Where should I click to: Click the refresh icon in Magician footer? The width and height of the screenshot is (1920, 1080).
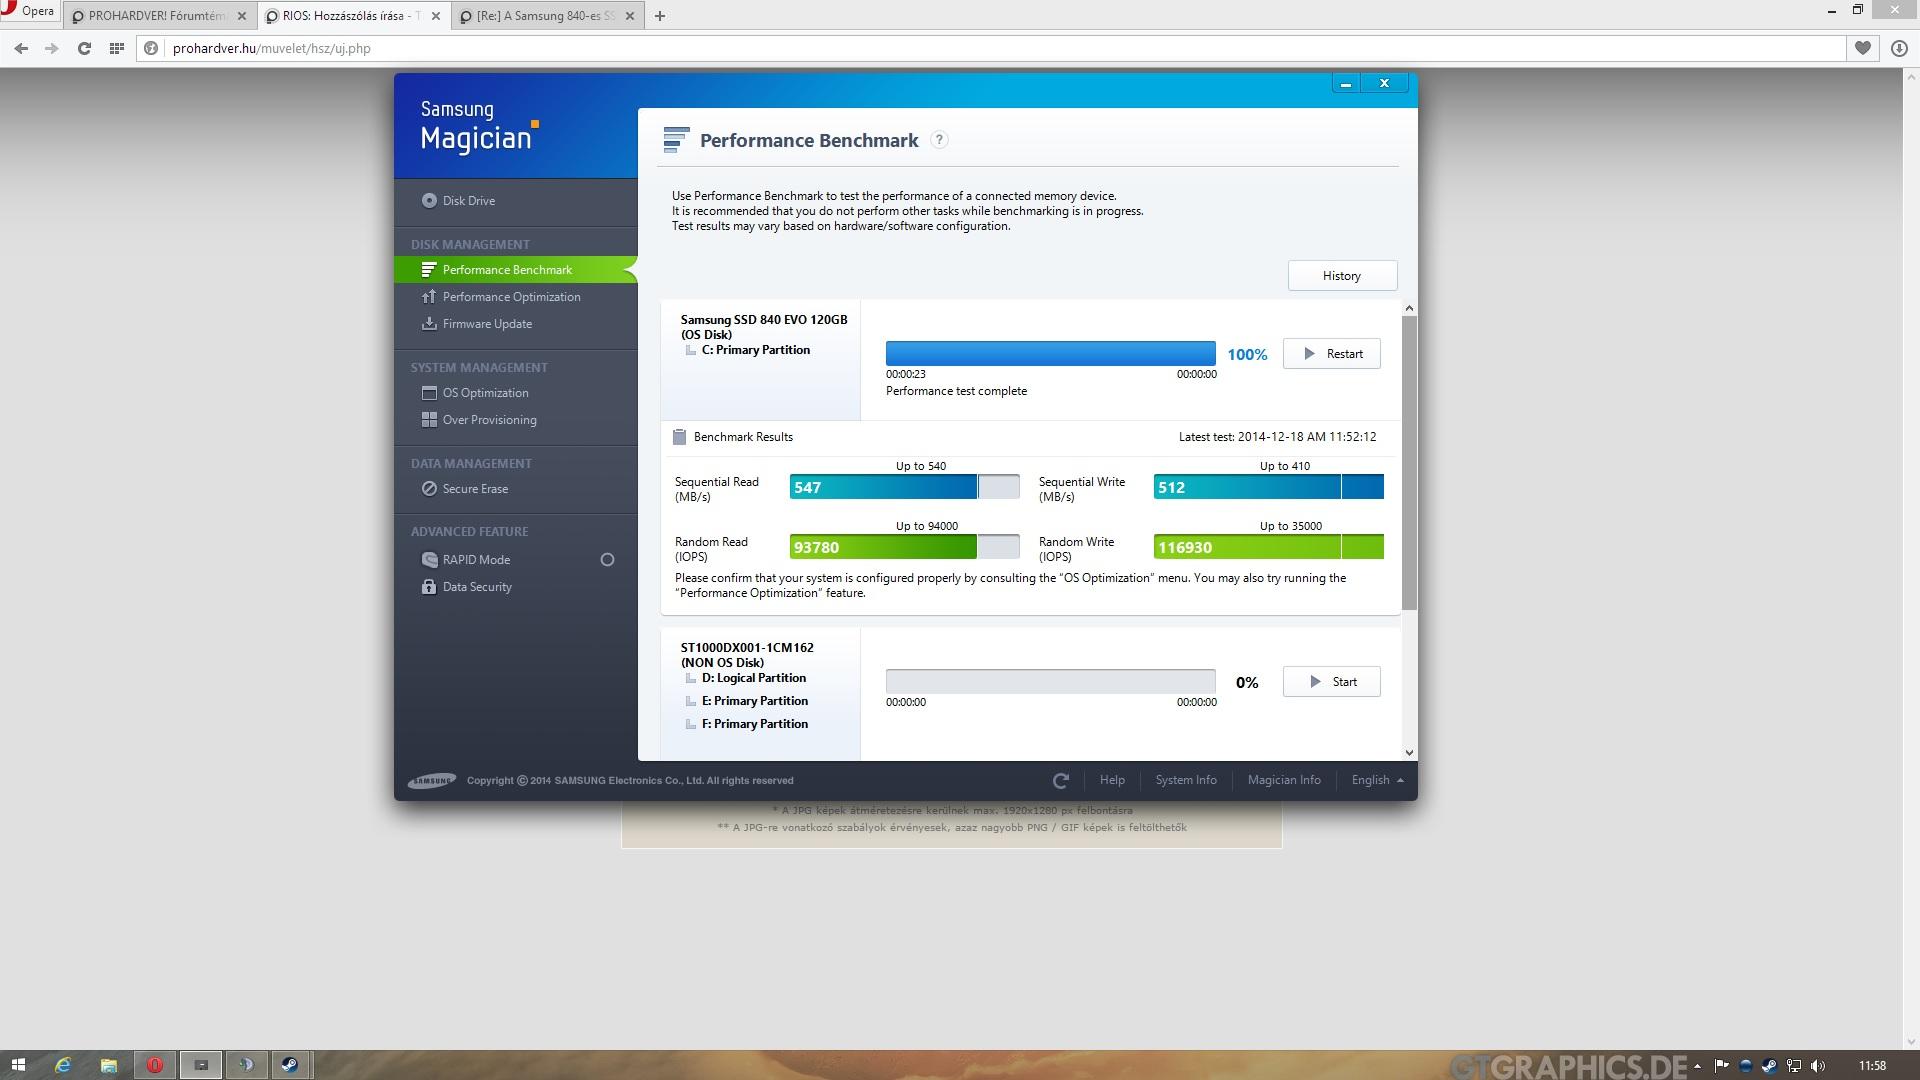pyautogui.click(x=1061, y=780)
